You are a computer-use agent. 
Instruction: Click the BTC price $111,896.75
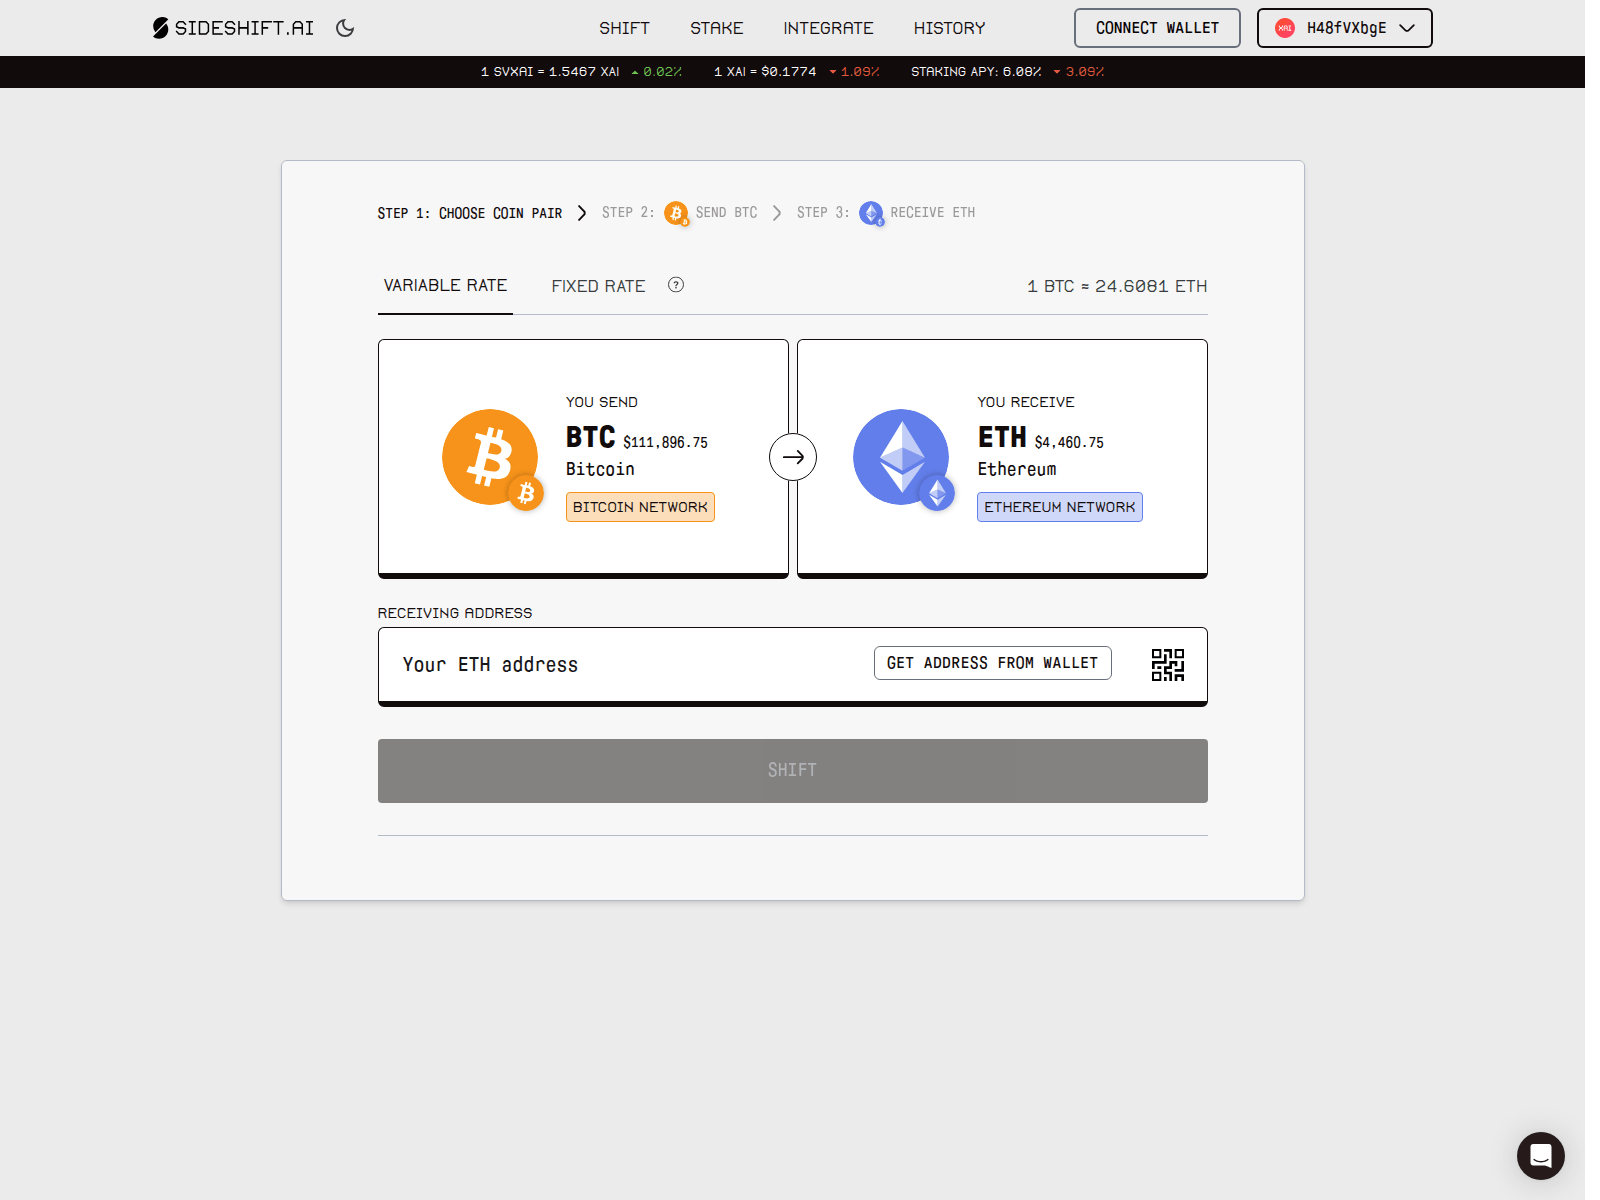665,442
